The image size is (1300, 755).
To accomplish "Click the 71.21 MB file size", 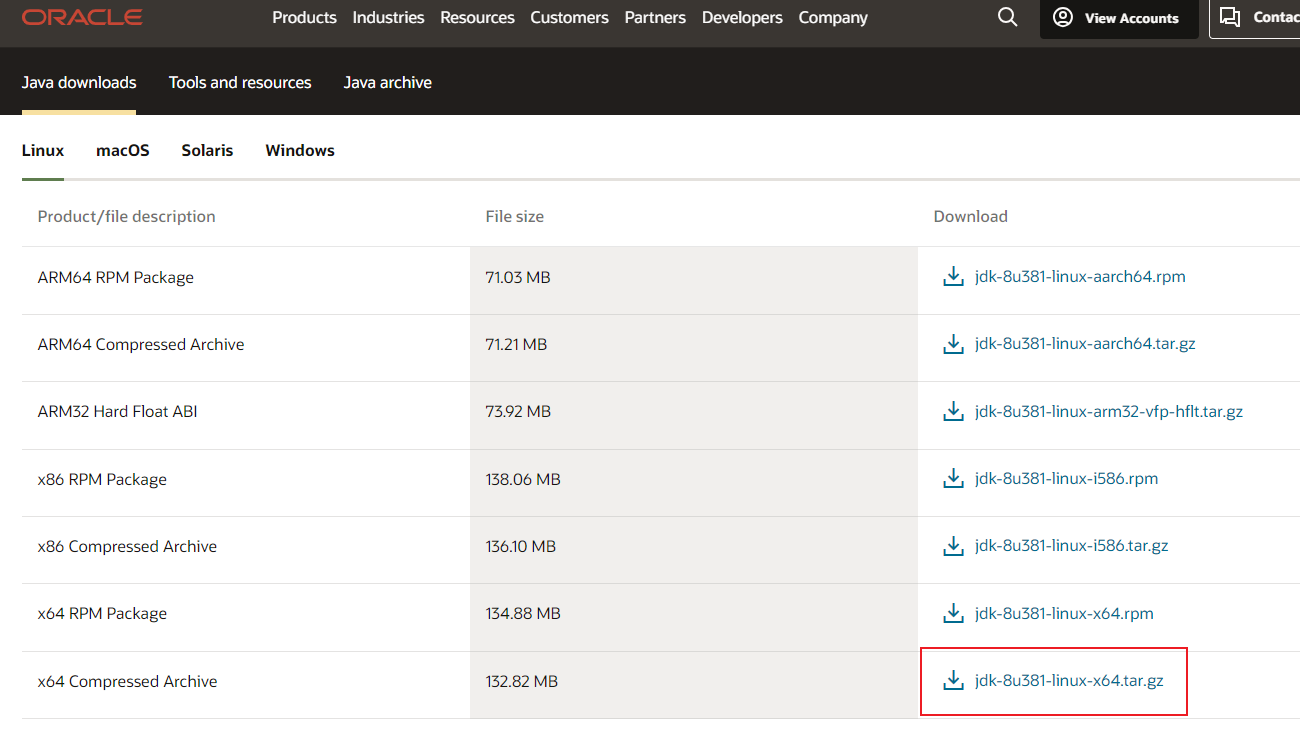I will click(517, 344).
